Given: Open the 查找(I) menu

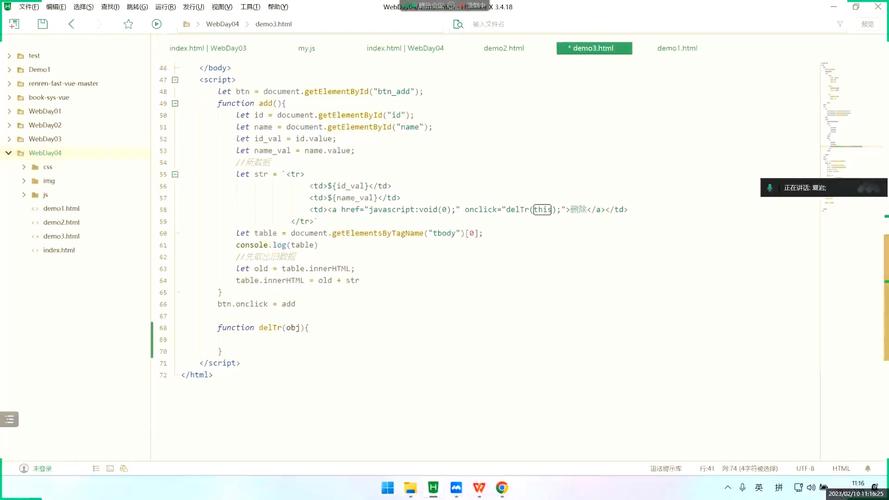Looking at the screenshot, I should tap(110, 7).
